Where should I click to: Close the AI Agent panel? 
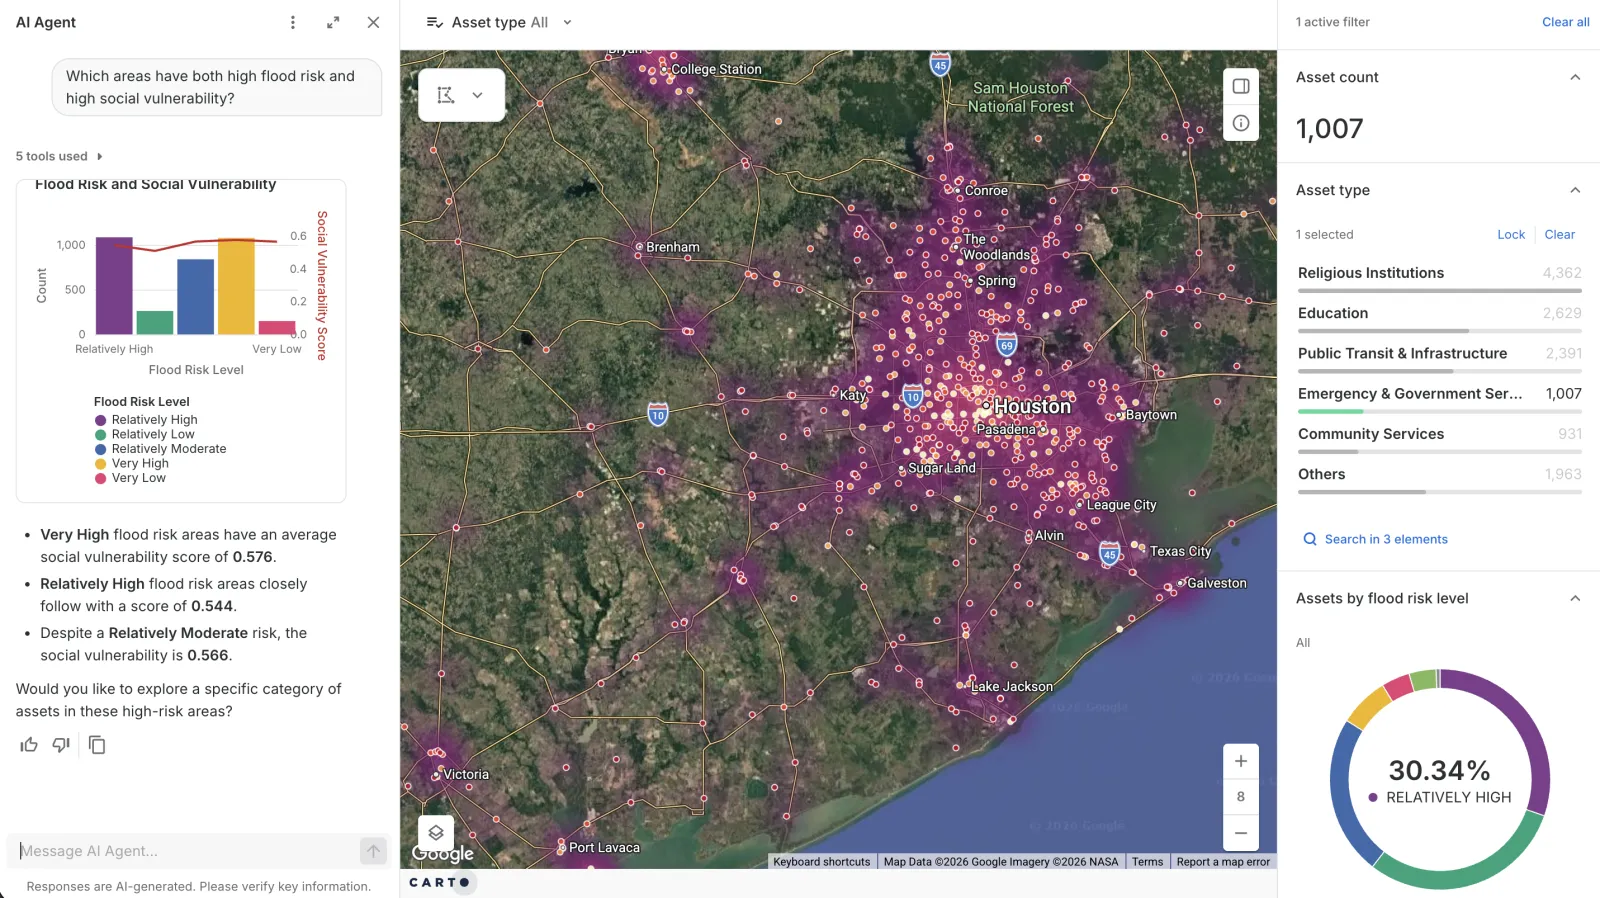[373, 22]
